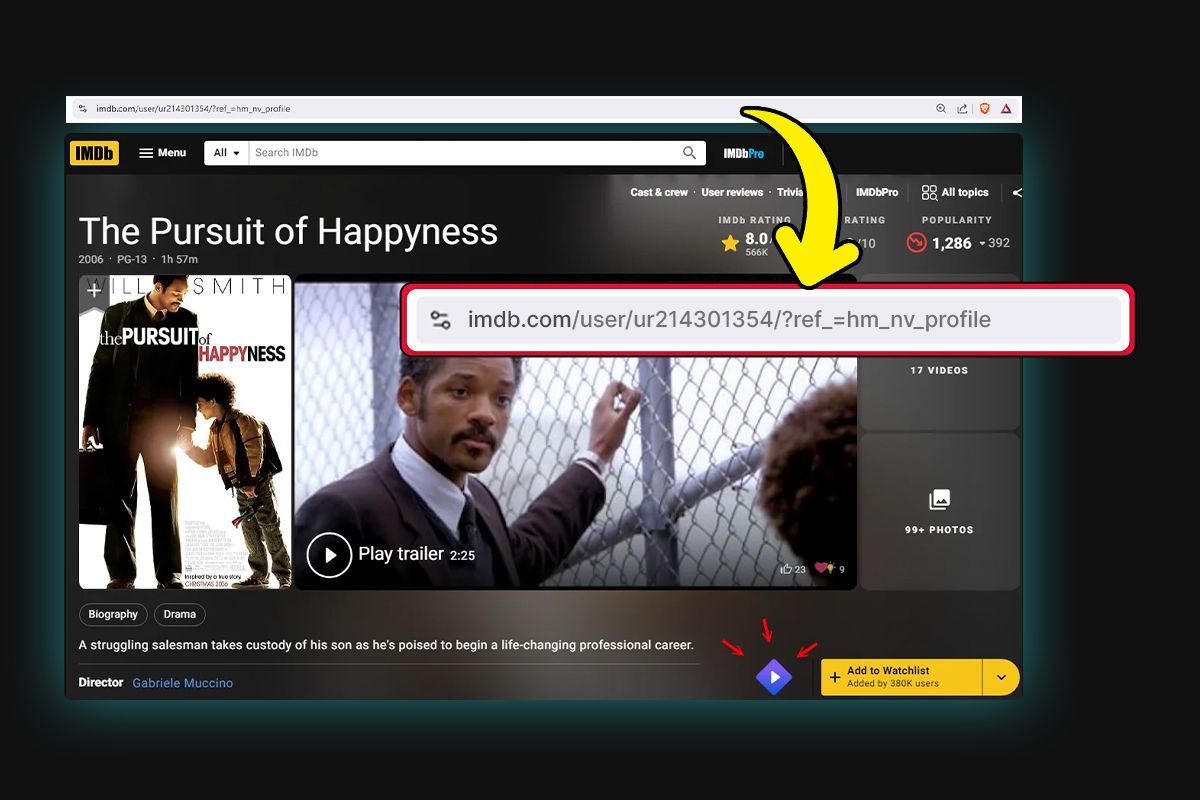Click the PG-13 rating text
This screenshot has height=800, width=1200.
132,259
